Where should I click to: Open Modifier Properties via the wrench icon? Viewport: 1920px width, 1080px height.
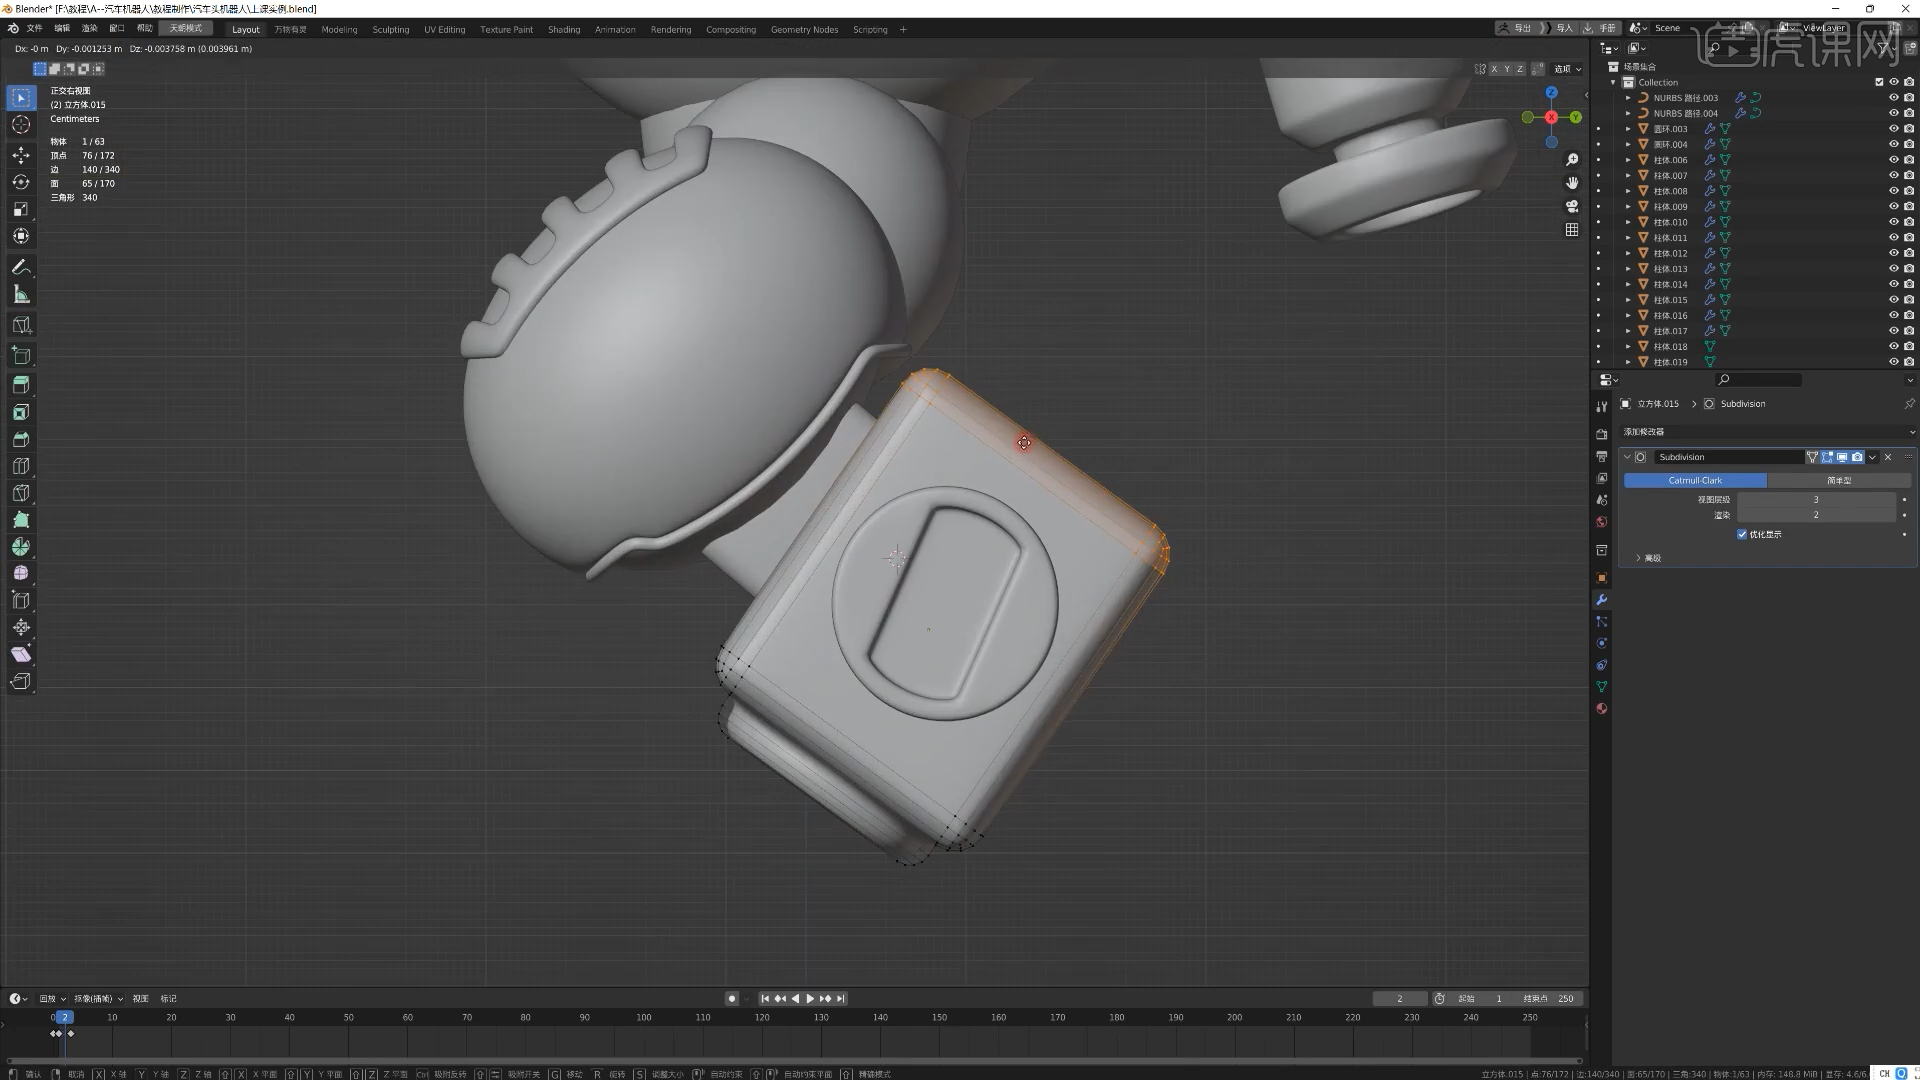point(1601,599)
